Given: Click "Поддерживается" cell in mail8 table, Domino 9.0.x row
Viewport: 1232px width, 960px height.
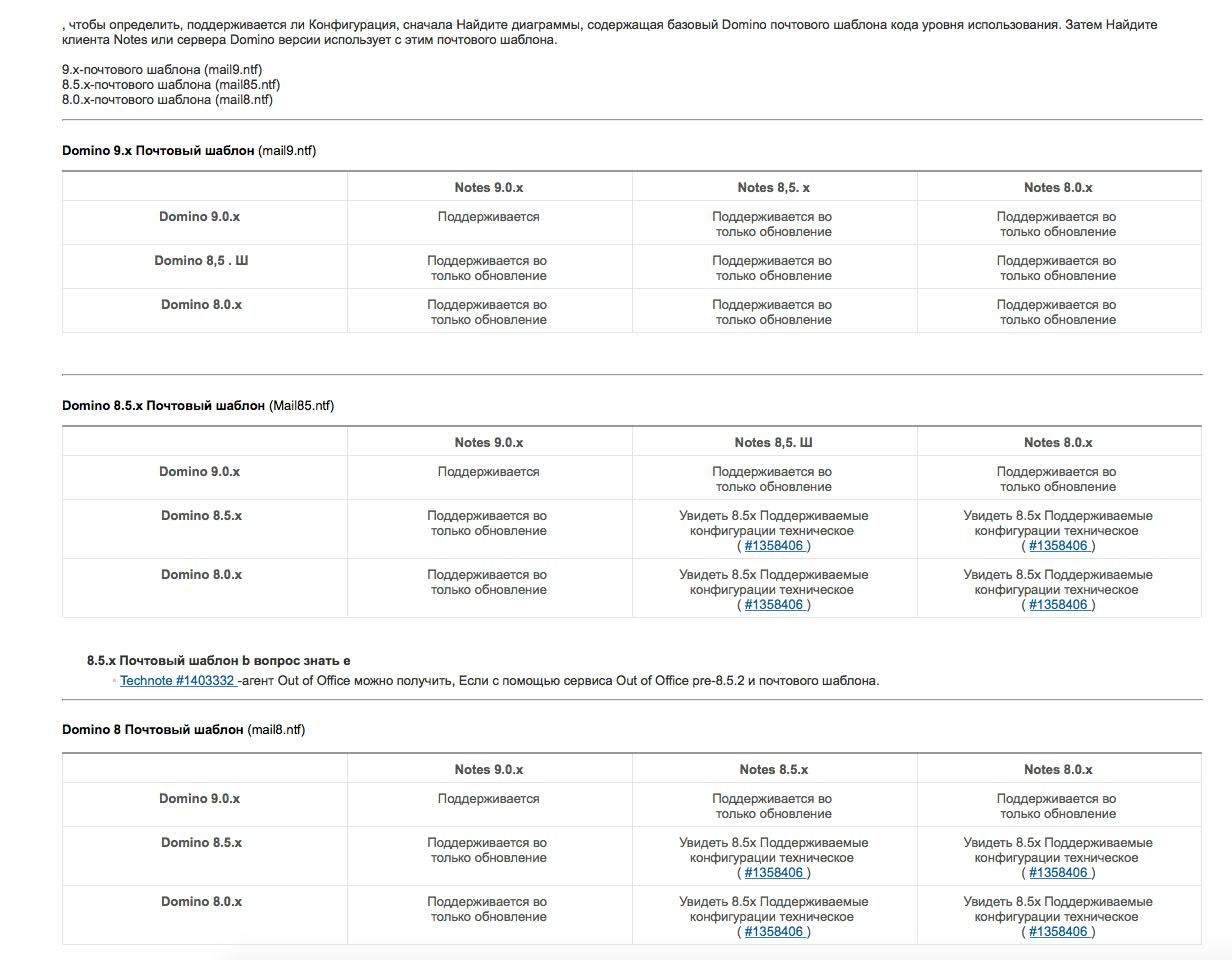Looking at the screenshot, I should [x=489, y=799].
